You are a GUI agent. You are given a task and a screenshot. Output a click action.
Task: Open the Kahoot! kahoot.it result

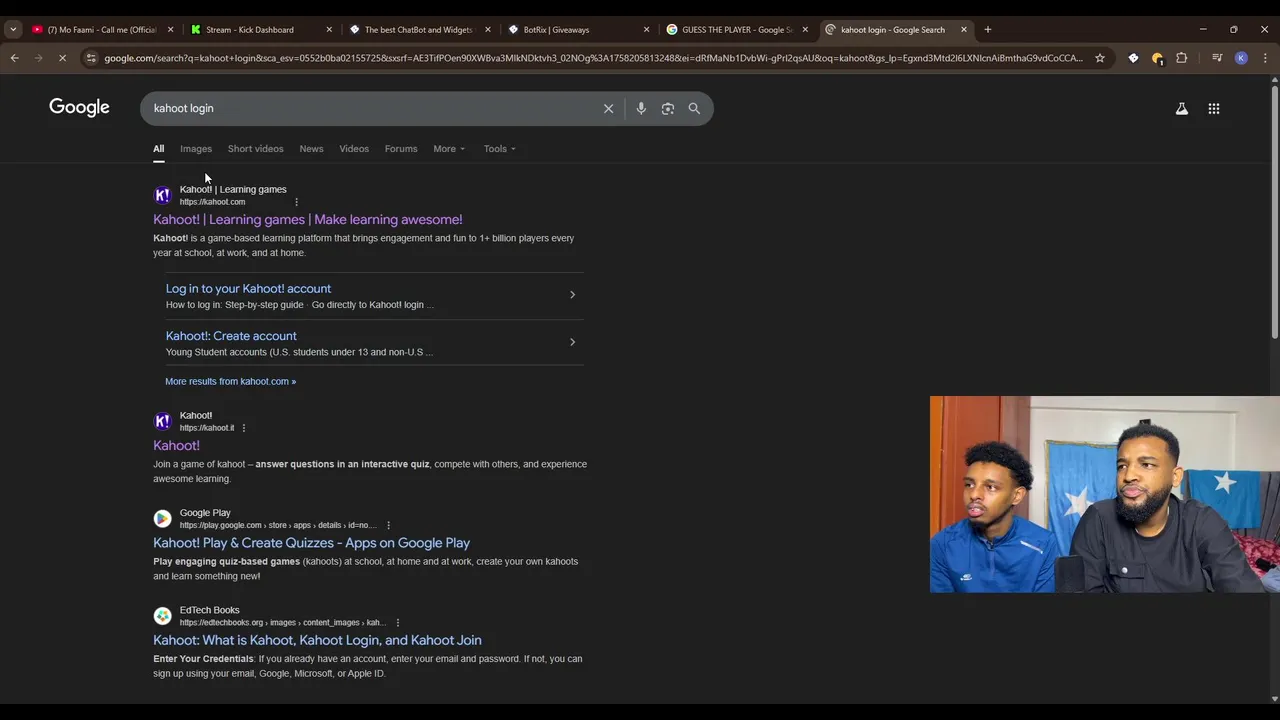pyautogui.click(x=176, y=446)
